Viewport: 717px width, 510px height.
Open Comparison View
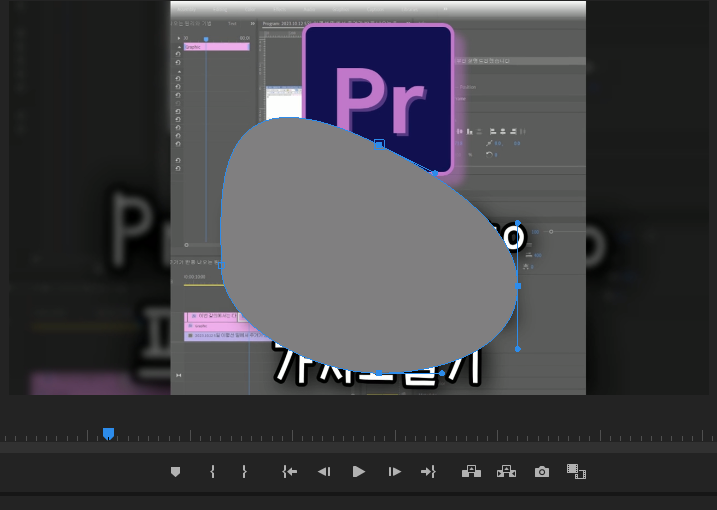(x=576, y=472)
